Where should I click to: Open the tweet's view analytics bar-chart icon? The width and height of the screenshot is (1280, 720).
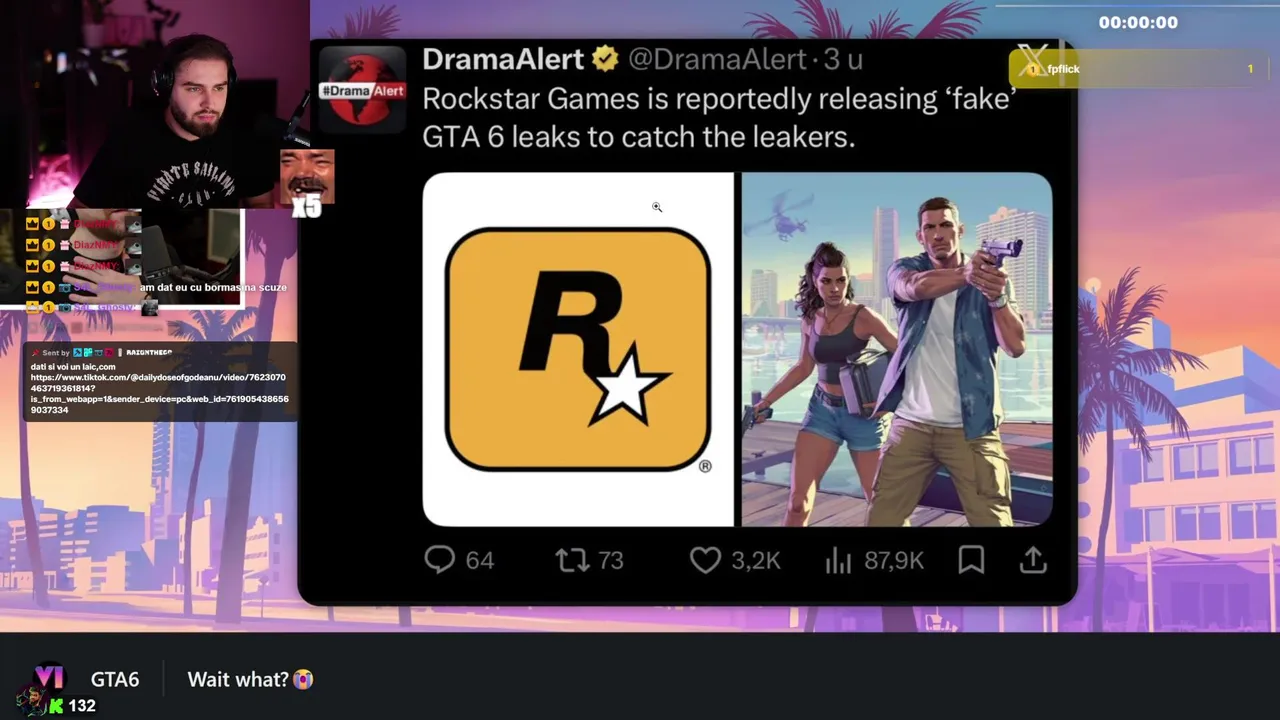point(837,561)
